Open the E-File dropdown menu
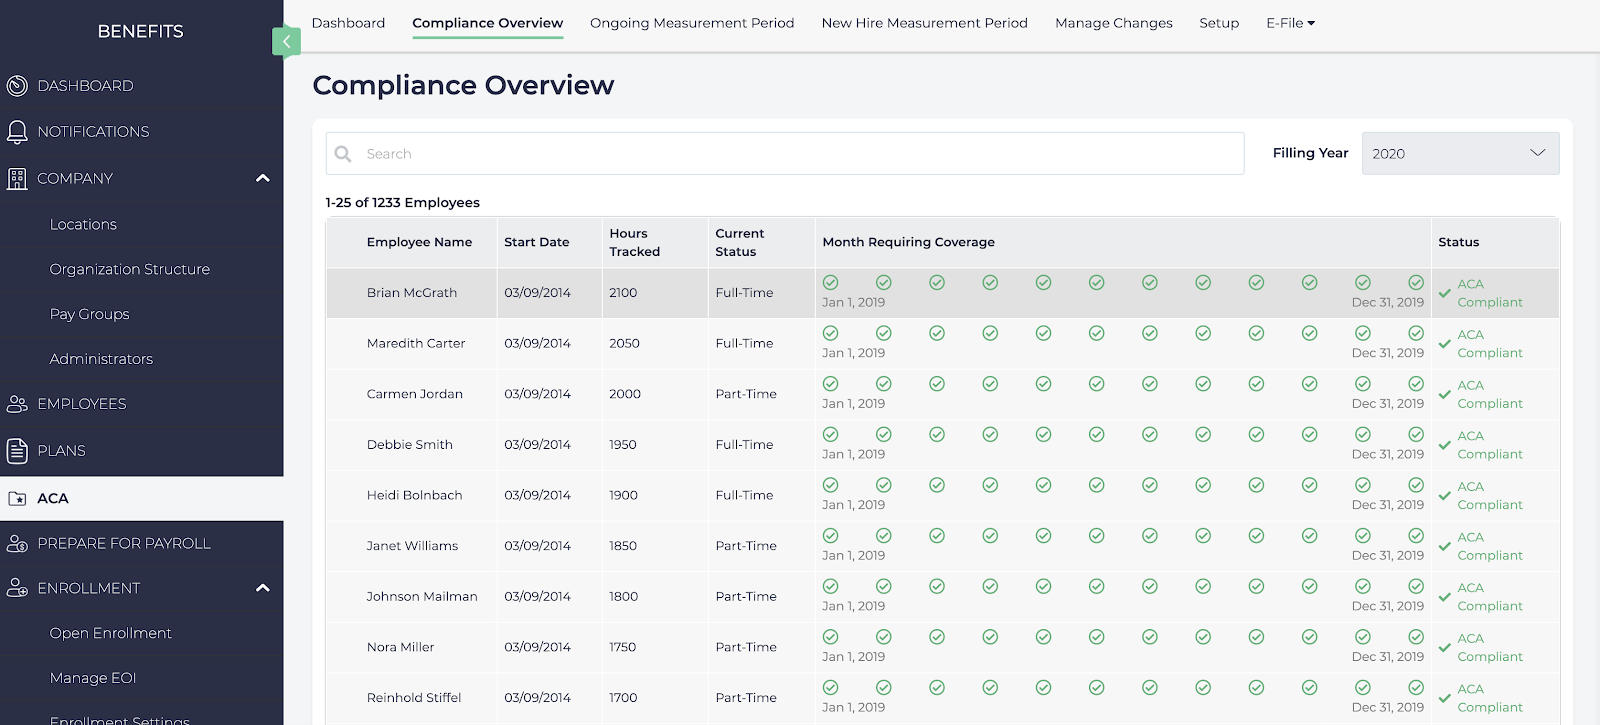 tap(1290, 23)
